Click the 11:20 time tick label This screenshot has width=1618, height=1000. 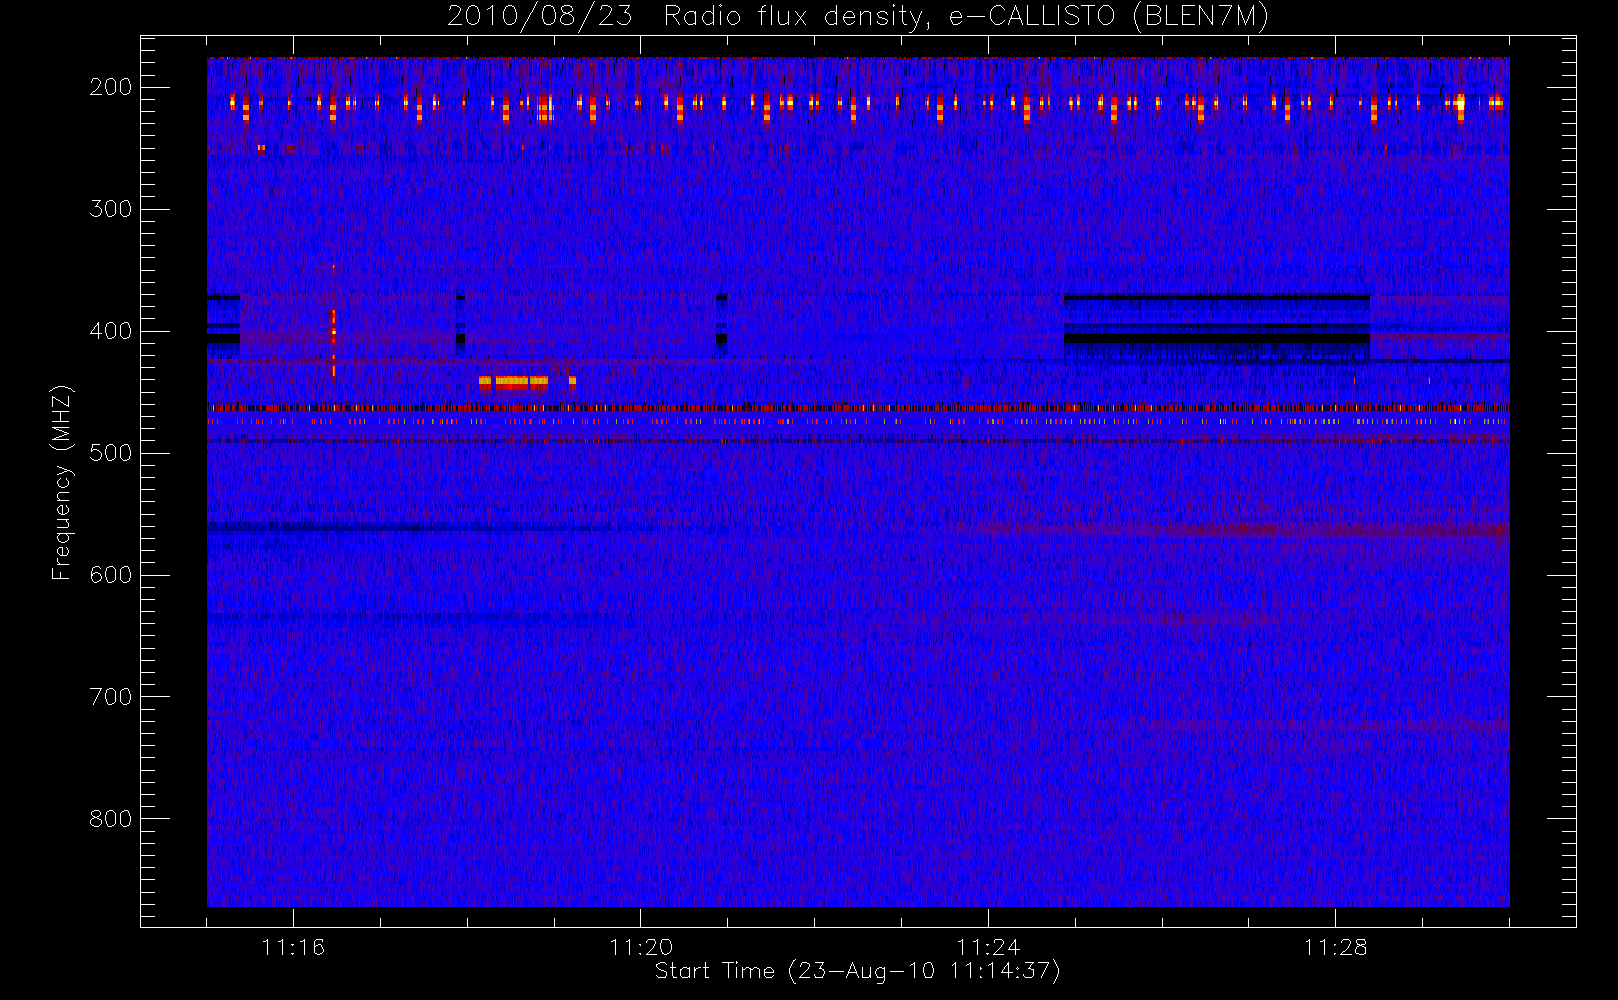coord(641,947)
